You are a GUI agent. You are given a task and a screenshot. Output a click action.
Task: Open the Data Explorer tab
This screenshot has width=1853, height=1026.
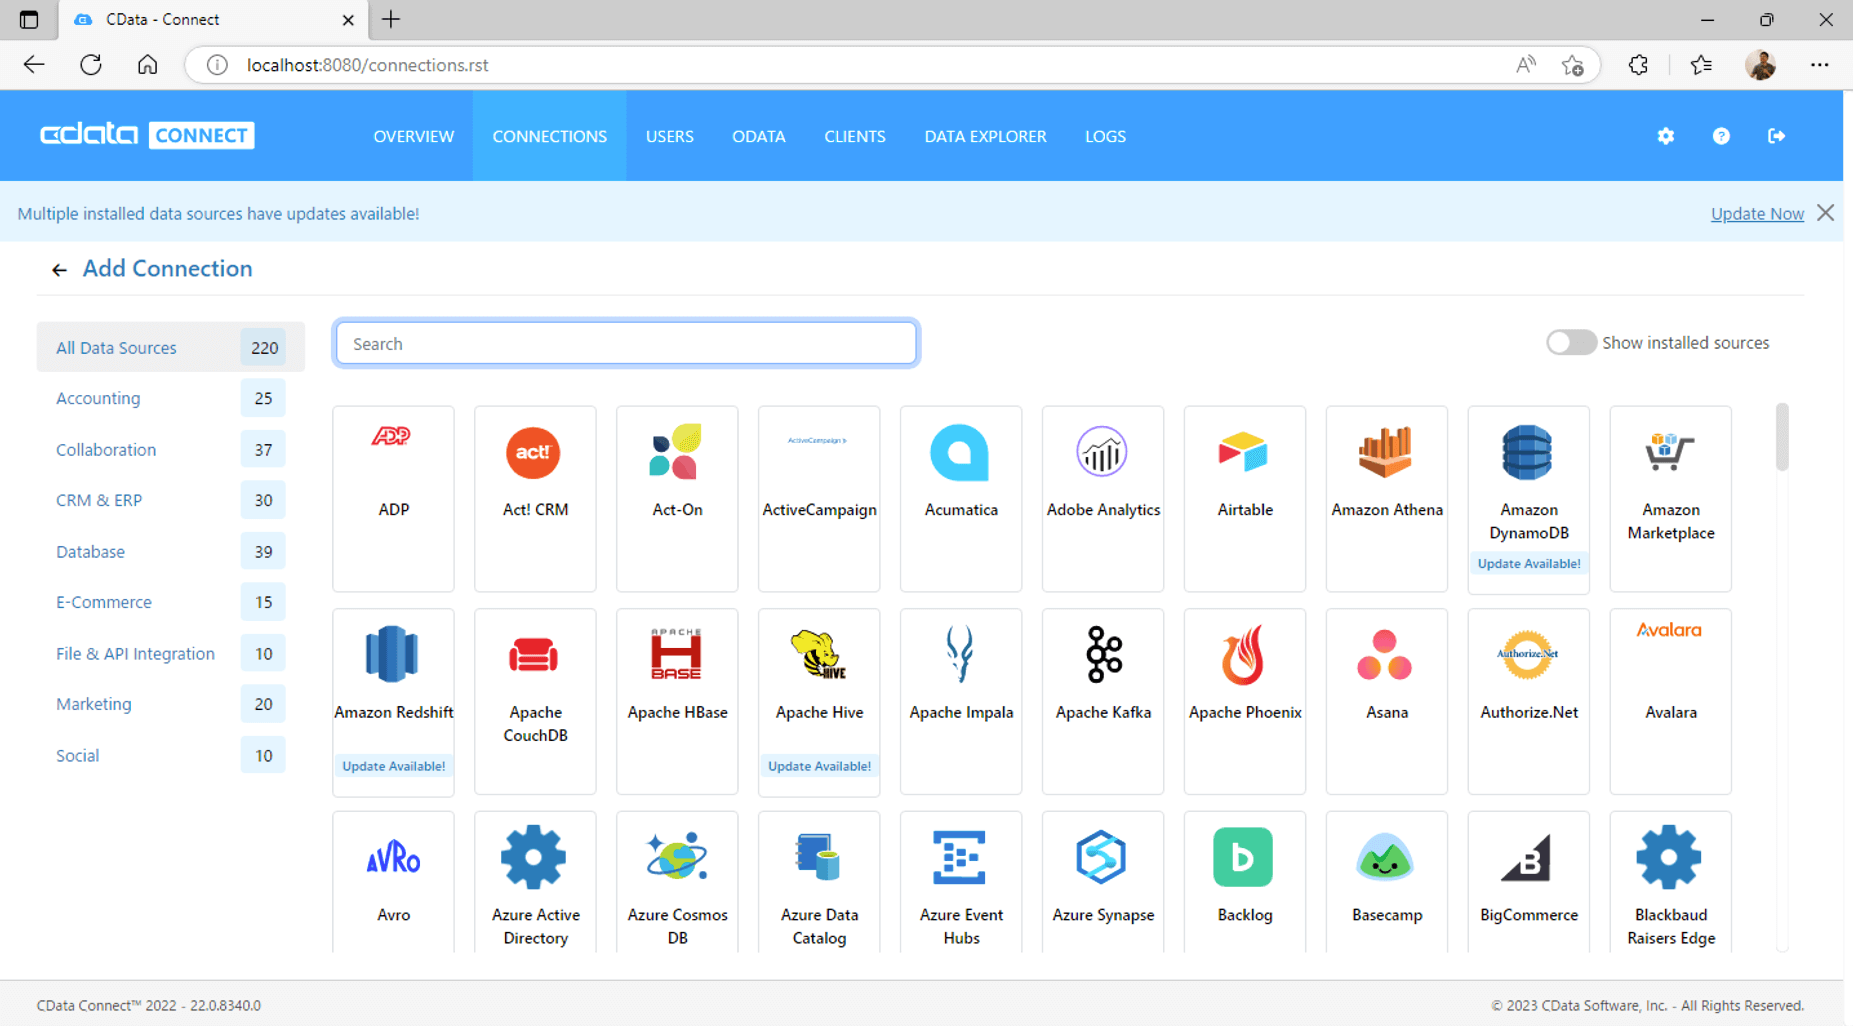coord(985,136)
